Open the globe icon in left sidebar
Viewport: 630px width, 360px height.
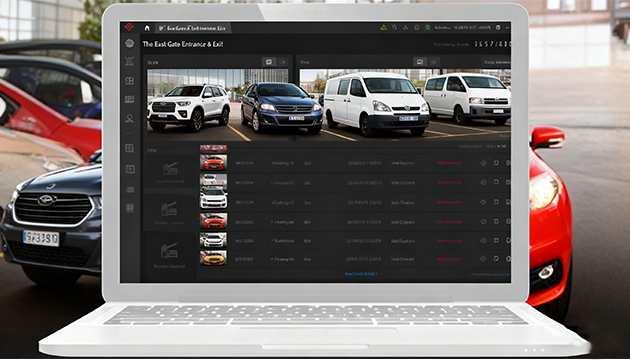pyautogui.click(x=129, y=43)
